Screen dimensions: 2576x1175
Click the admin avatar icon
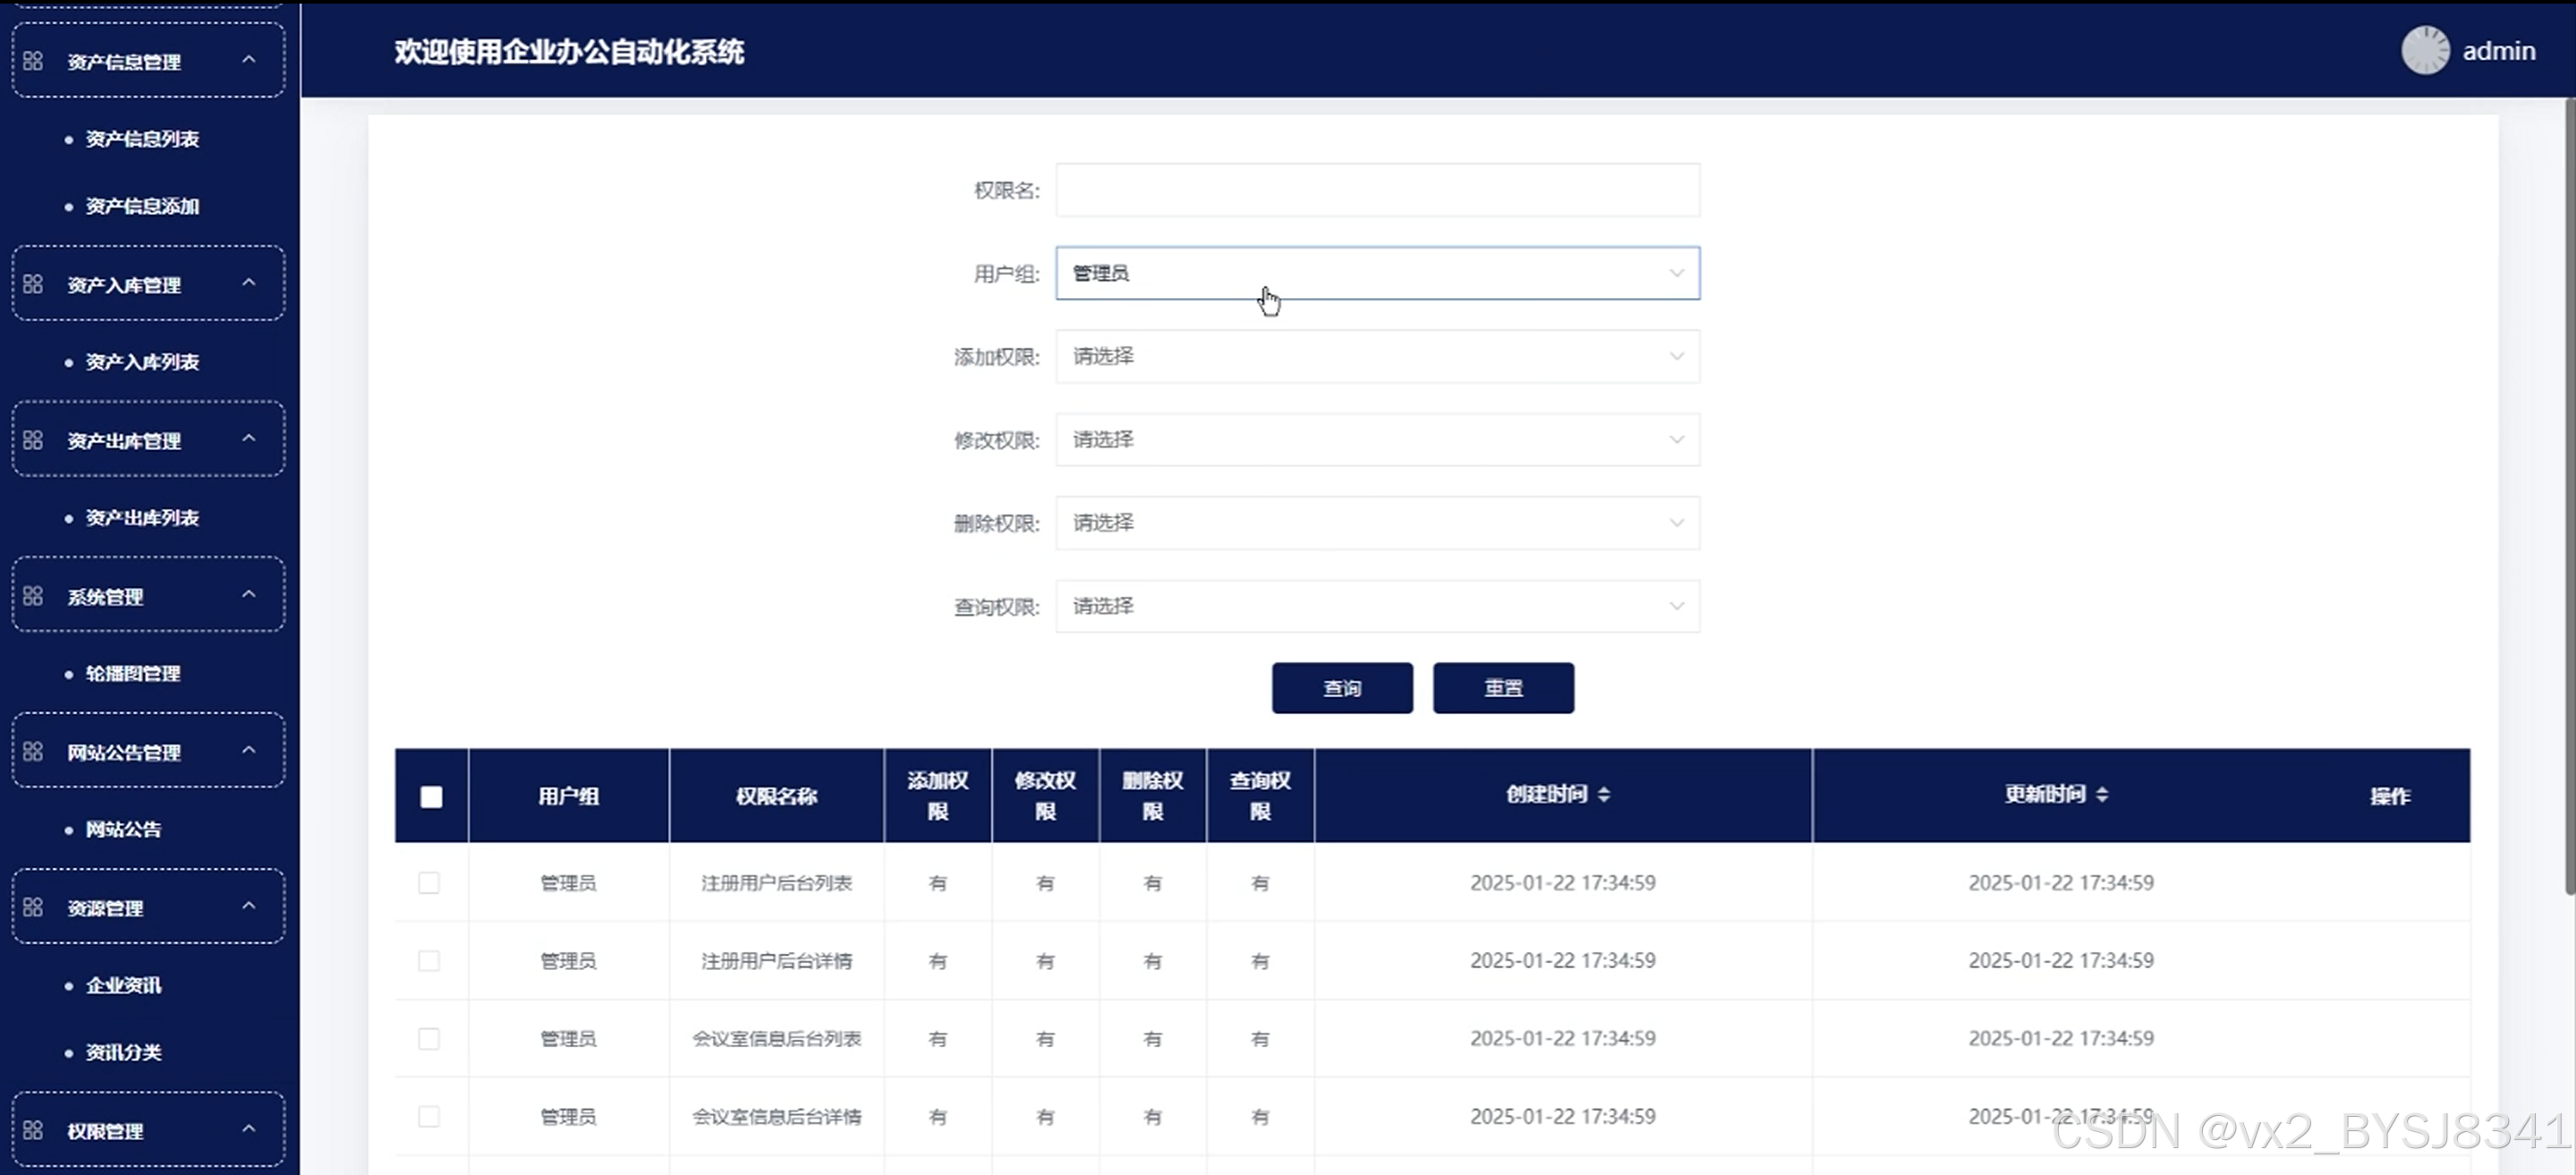click(2424, 50)
